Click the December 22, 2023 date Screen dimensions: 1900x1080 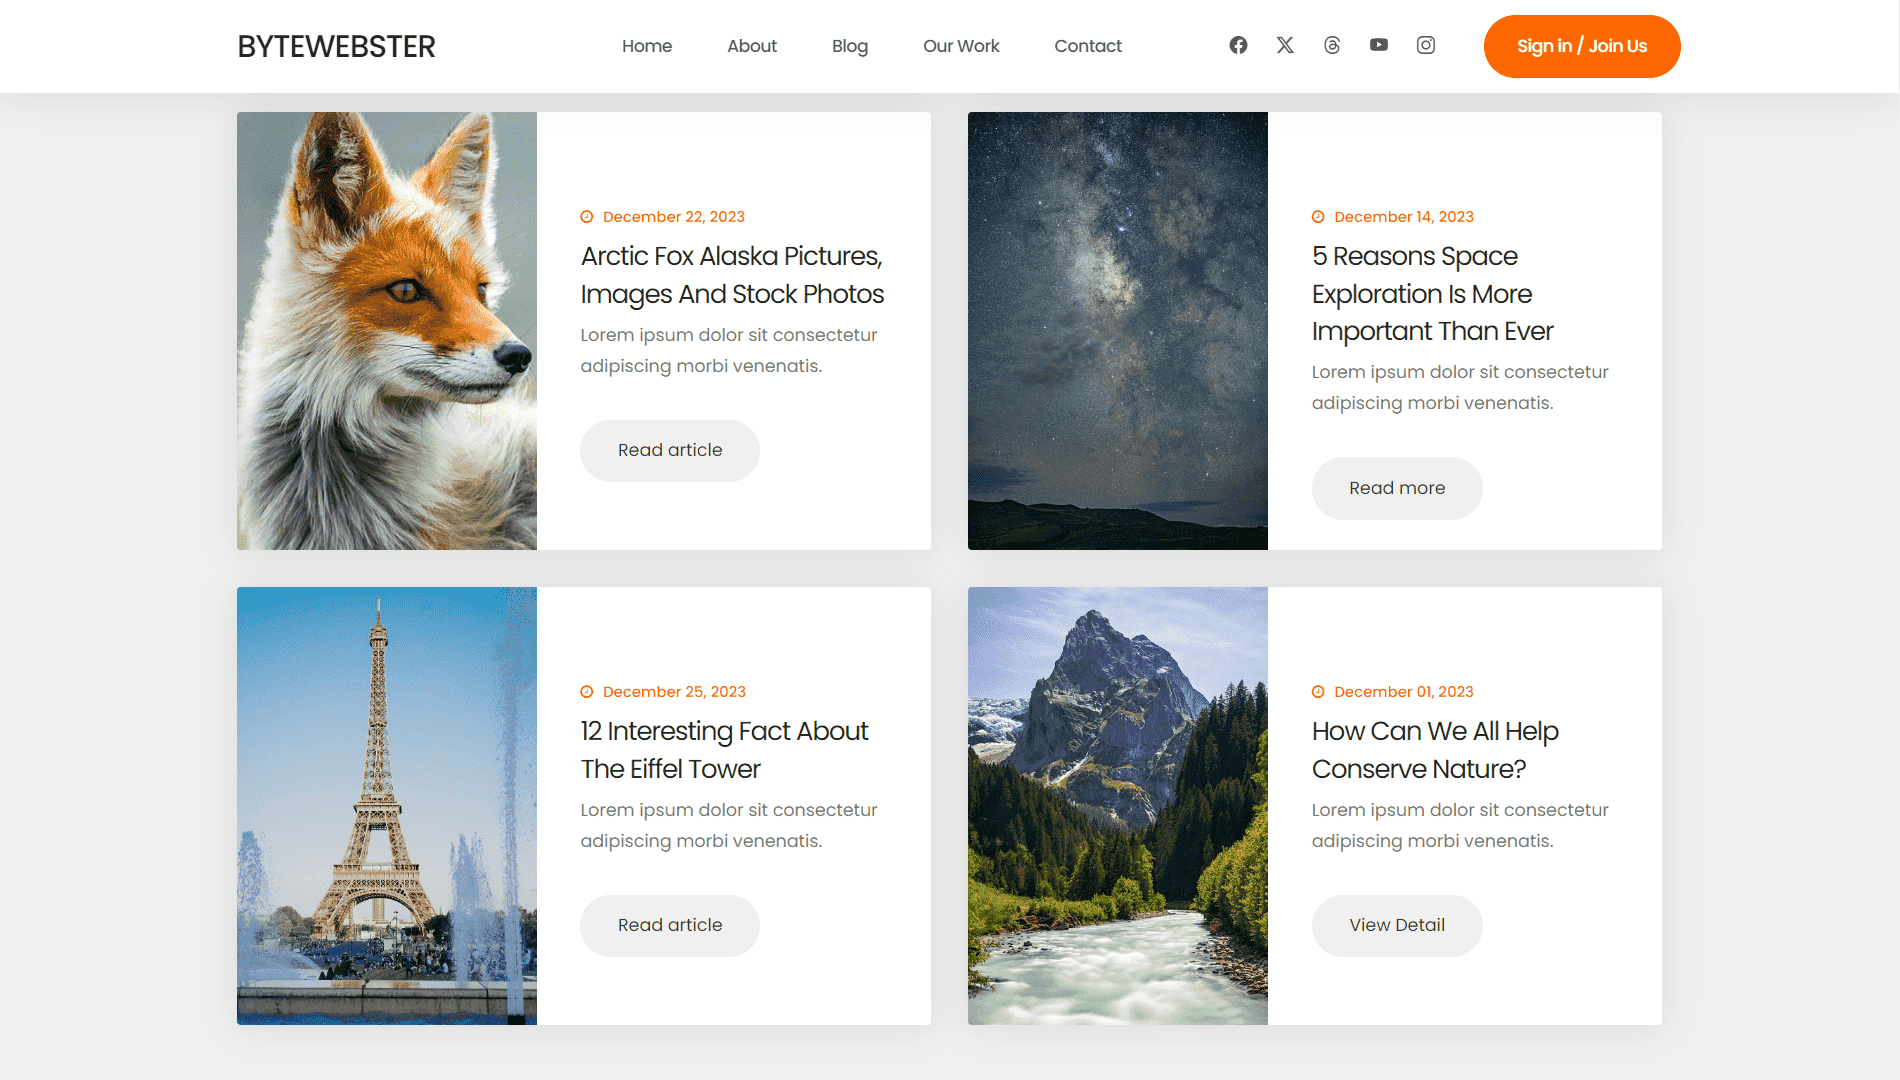point(674,217)
